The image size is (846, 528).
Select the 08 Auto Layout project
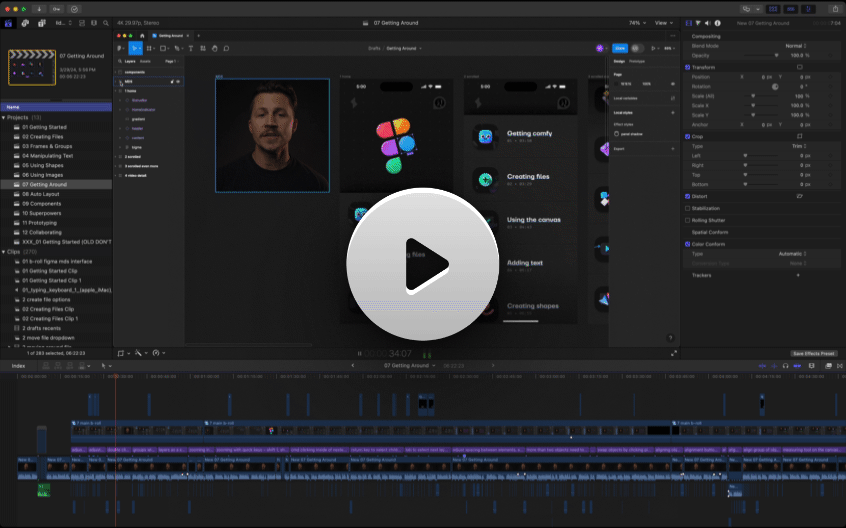click(x=39, y=194)
